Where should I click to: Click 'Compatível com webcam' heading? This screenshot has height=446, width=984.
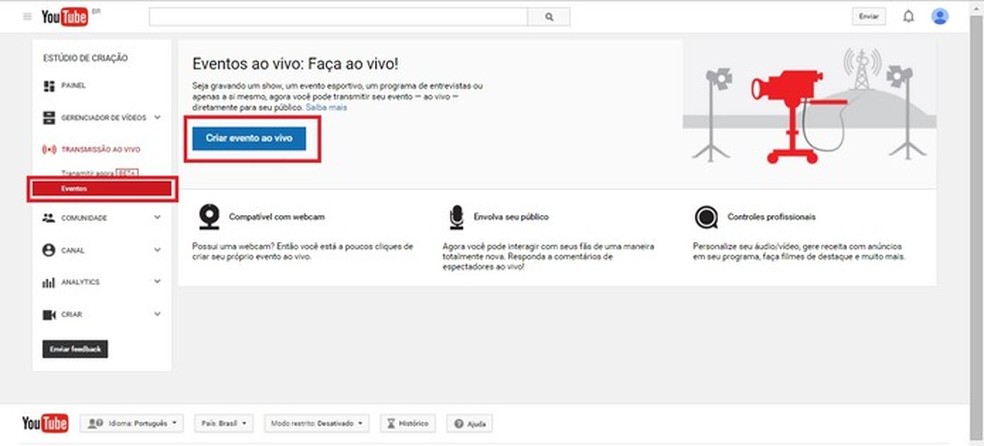(x=277, y=217)
